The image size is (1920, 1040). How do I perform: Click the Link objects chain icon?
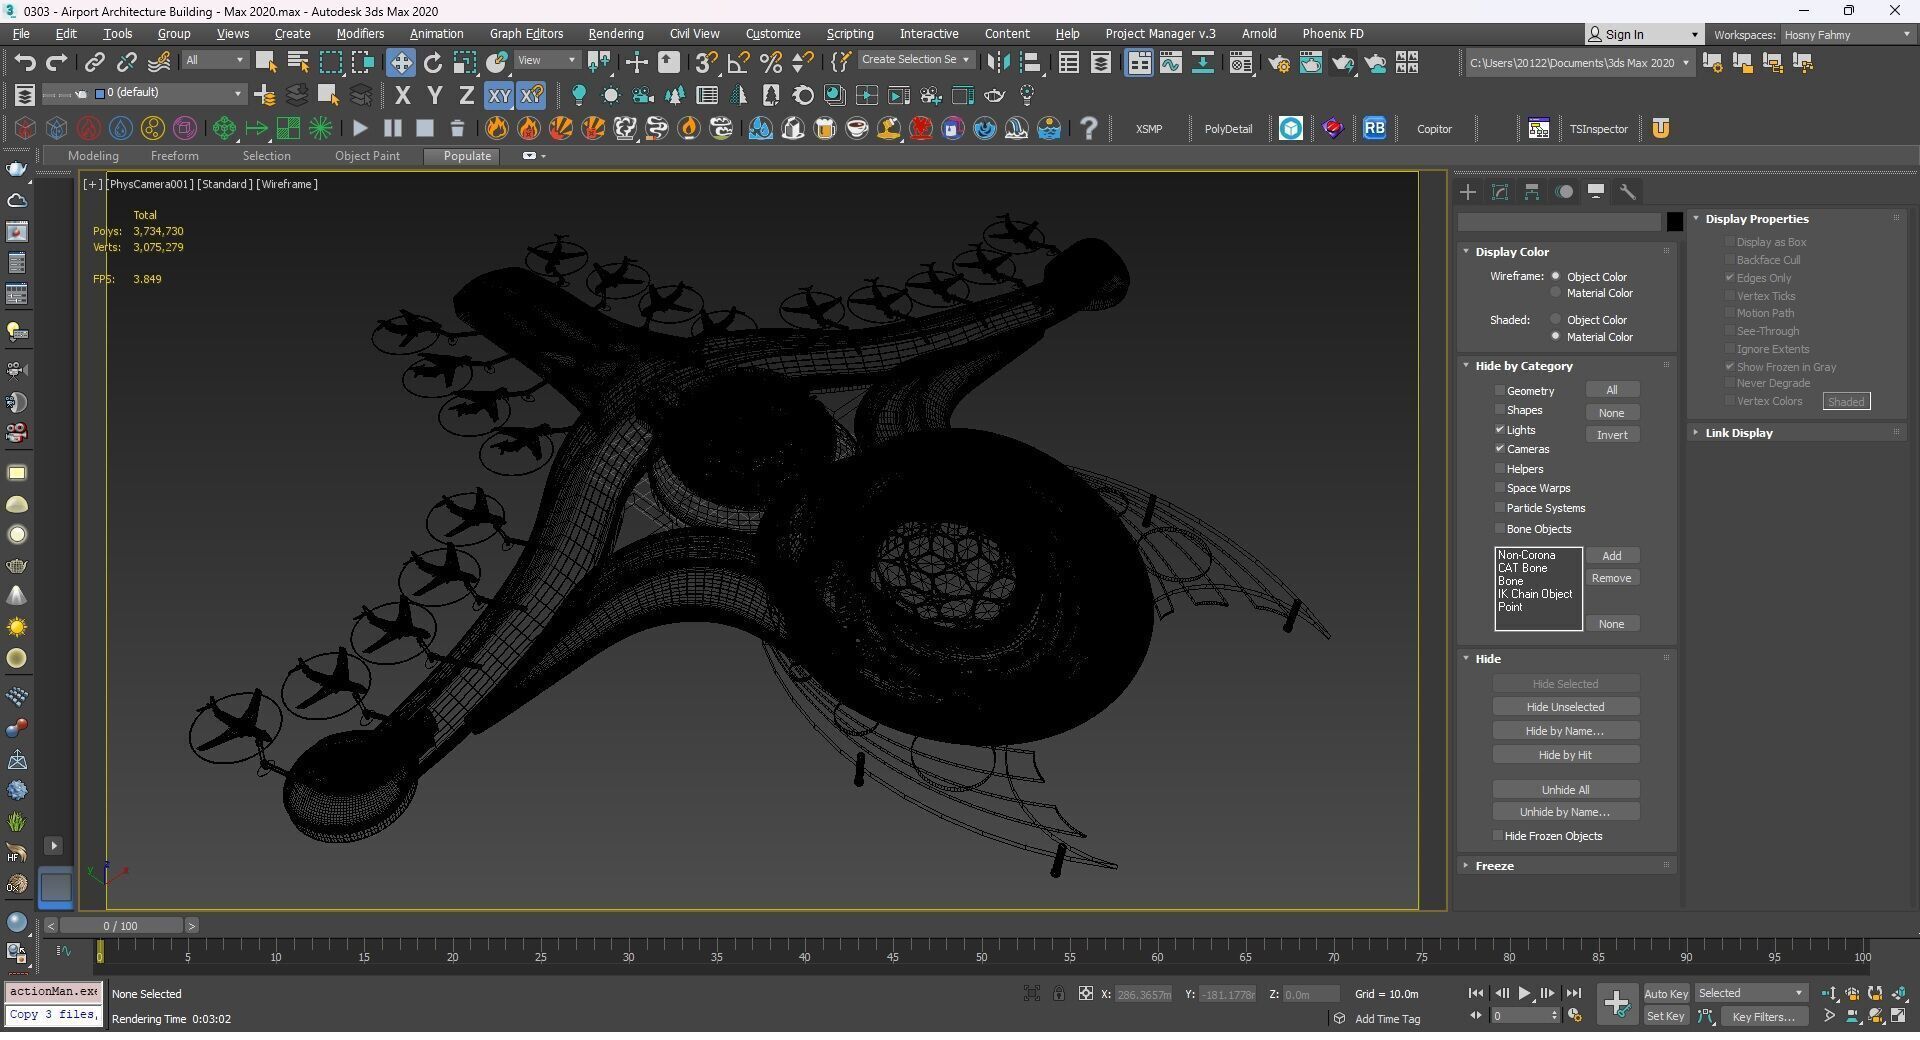coord(94,63)
